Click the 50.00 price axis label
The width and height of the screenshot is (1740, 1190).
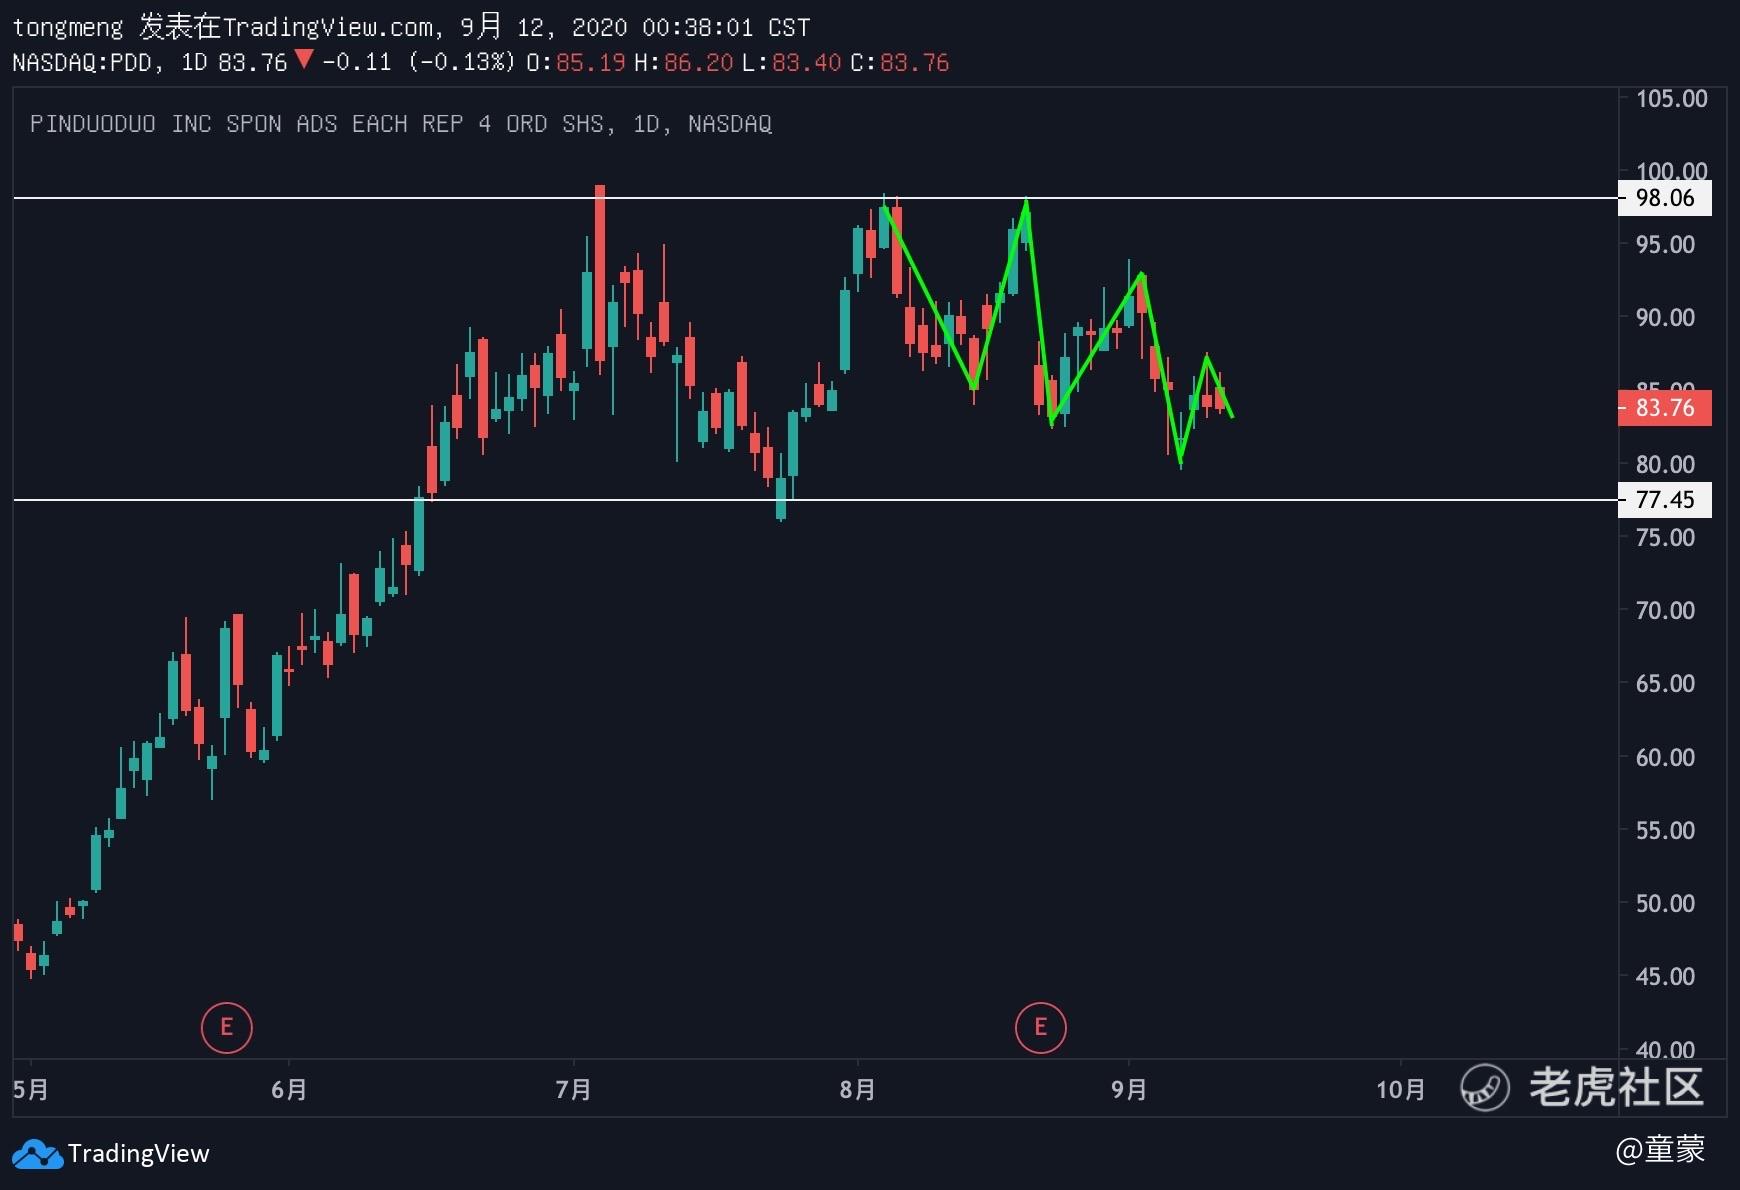click(x=1665, y=903)
